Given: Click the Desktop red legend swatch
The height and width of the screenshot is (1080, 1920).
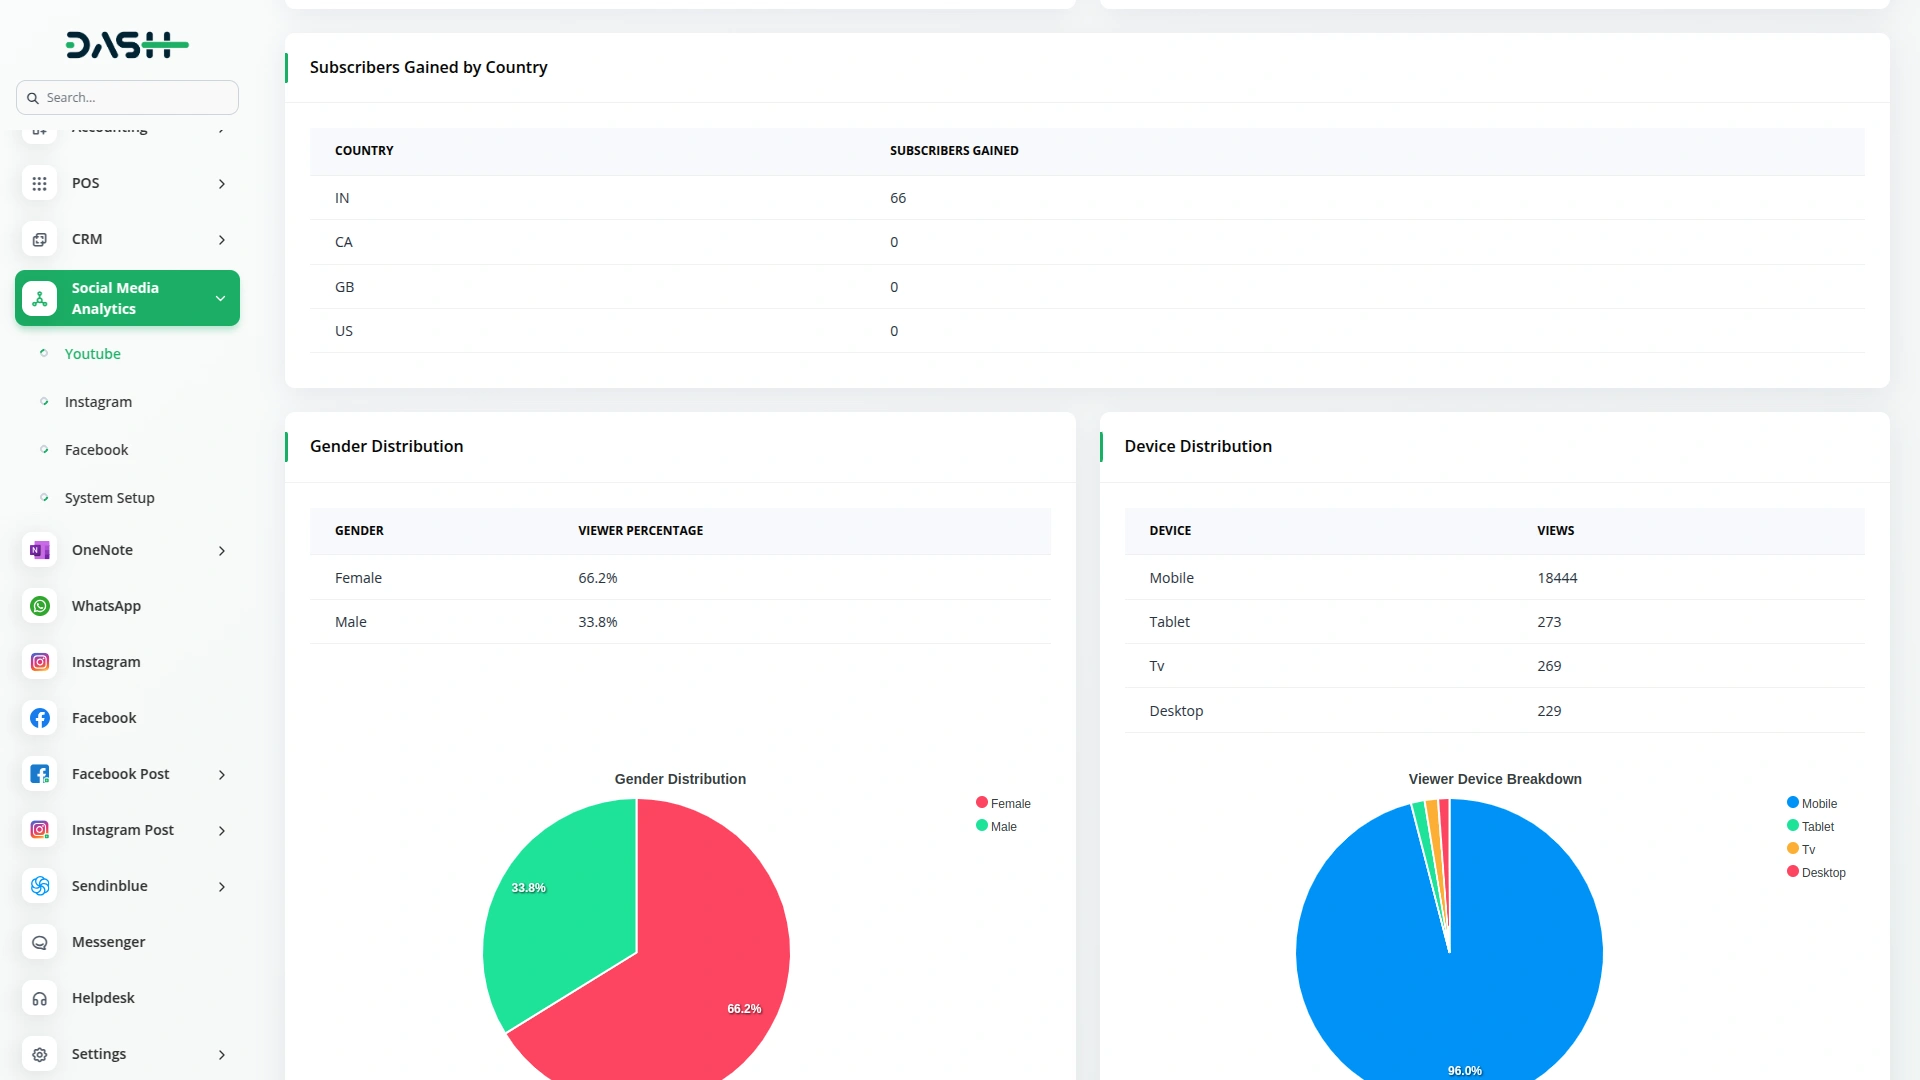Looking at the screenshot, I should (x=1793, y=872).
